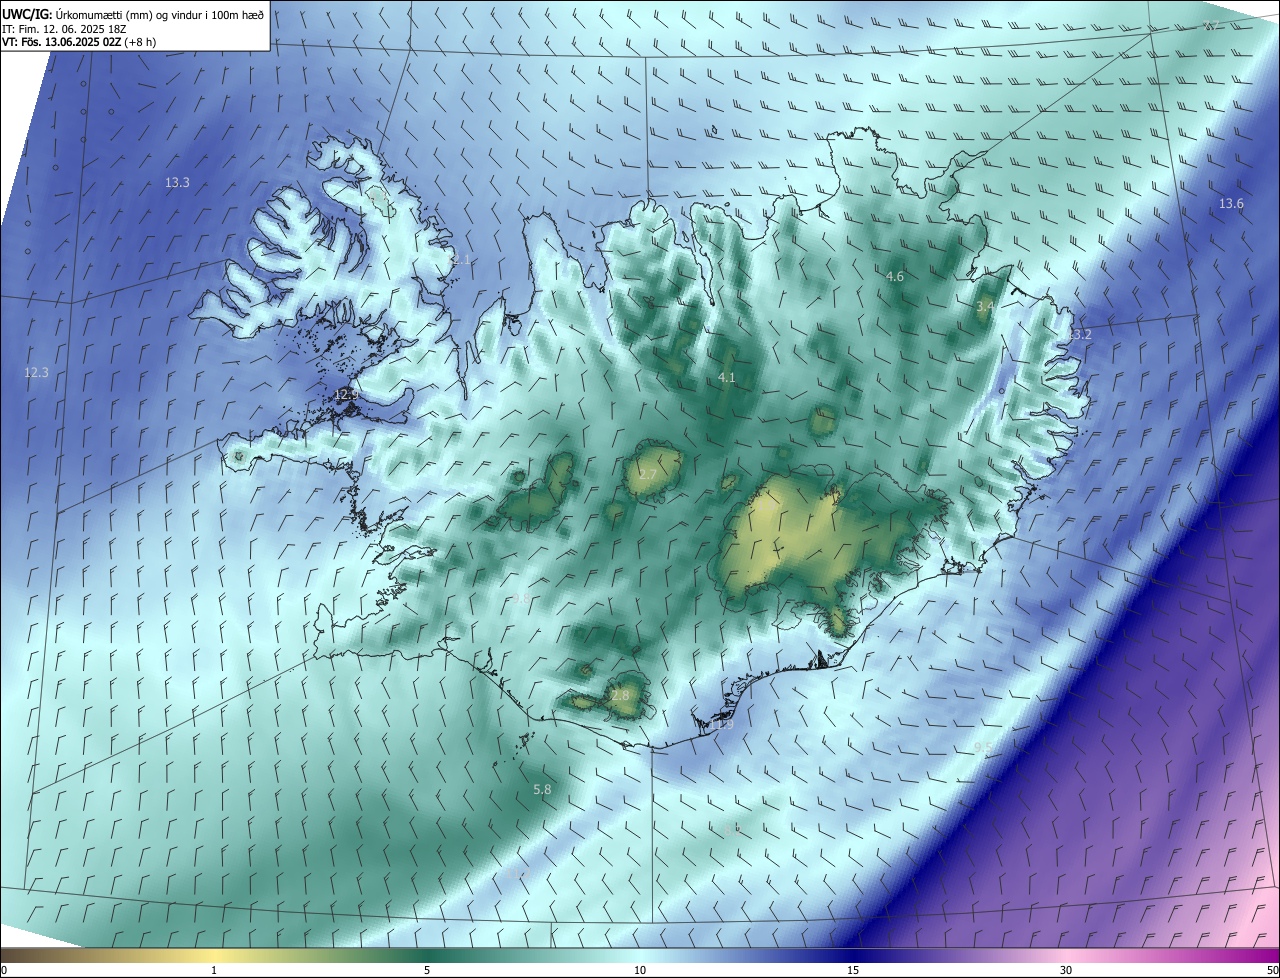Click the color scale label 50
This screenshot has height=978, width=1280.
[x=1272, y=970]
